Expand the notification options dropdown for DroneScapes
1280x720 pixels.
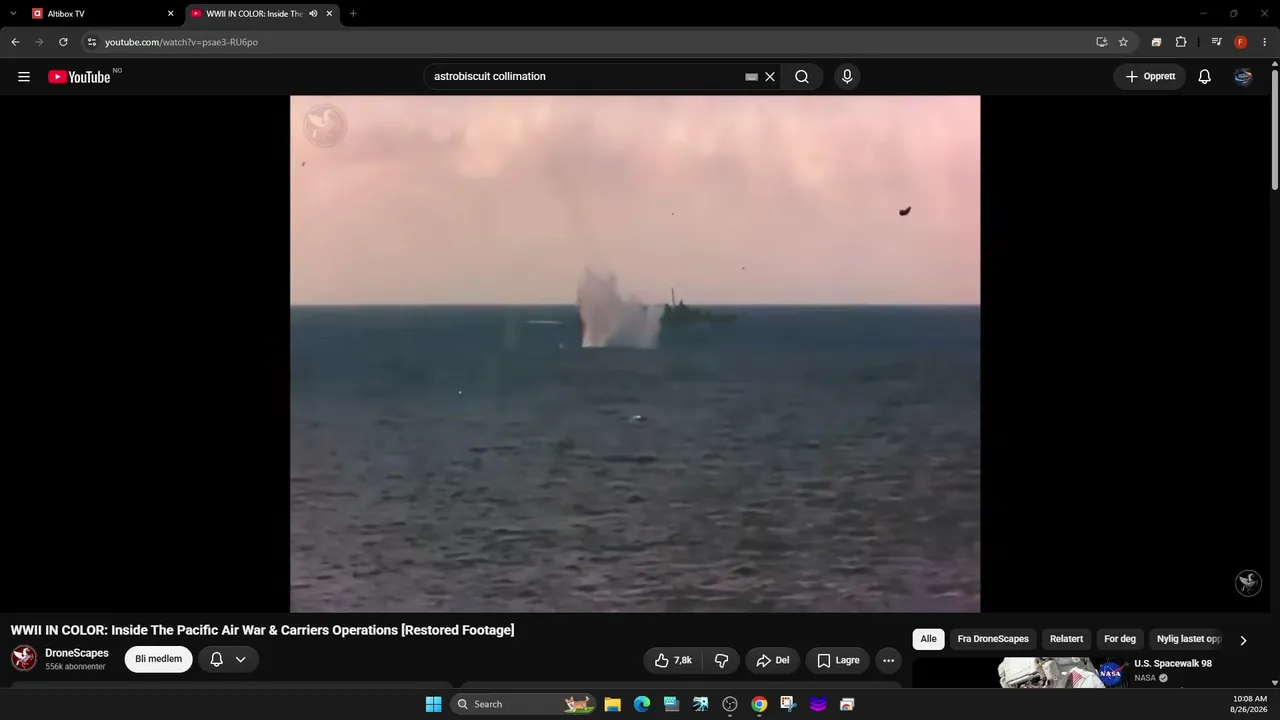[240, 660]
